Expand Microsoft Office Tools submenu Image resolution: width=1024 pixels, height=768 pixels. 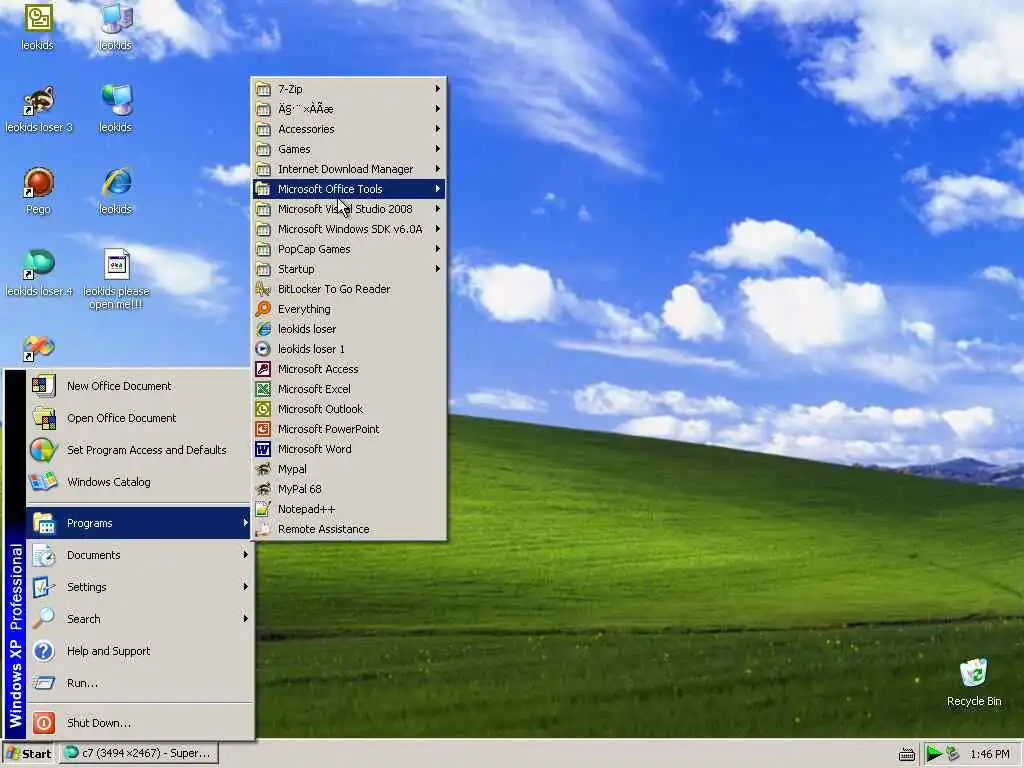point(349,189)
